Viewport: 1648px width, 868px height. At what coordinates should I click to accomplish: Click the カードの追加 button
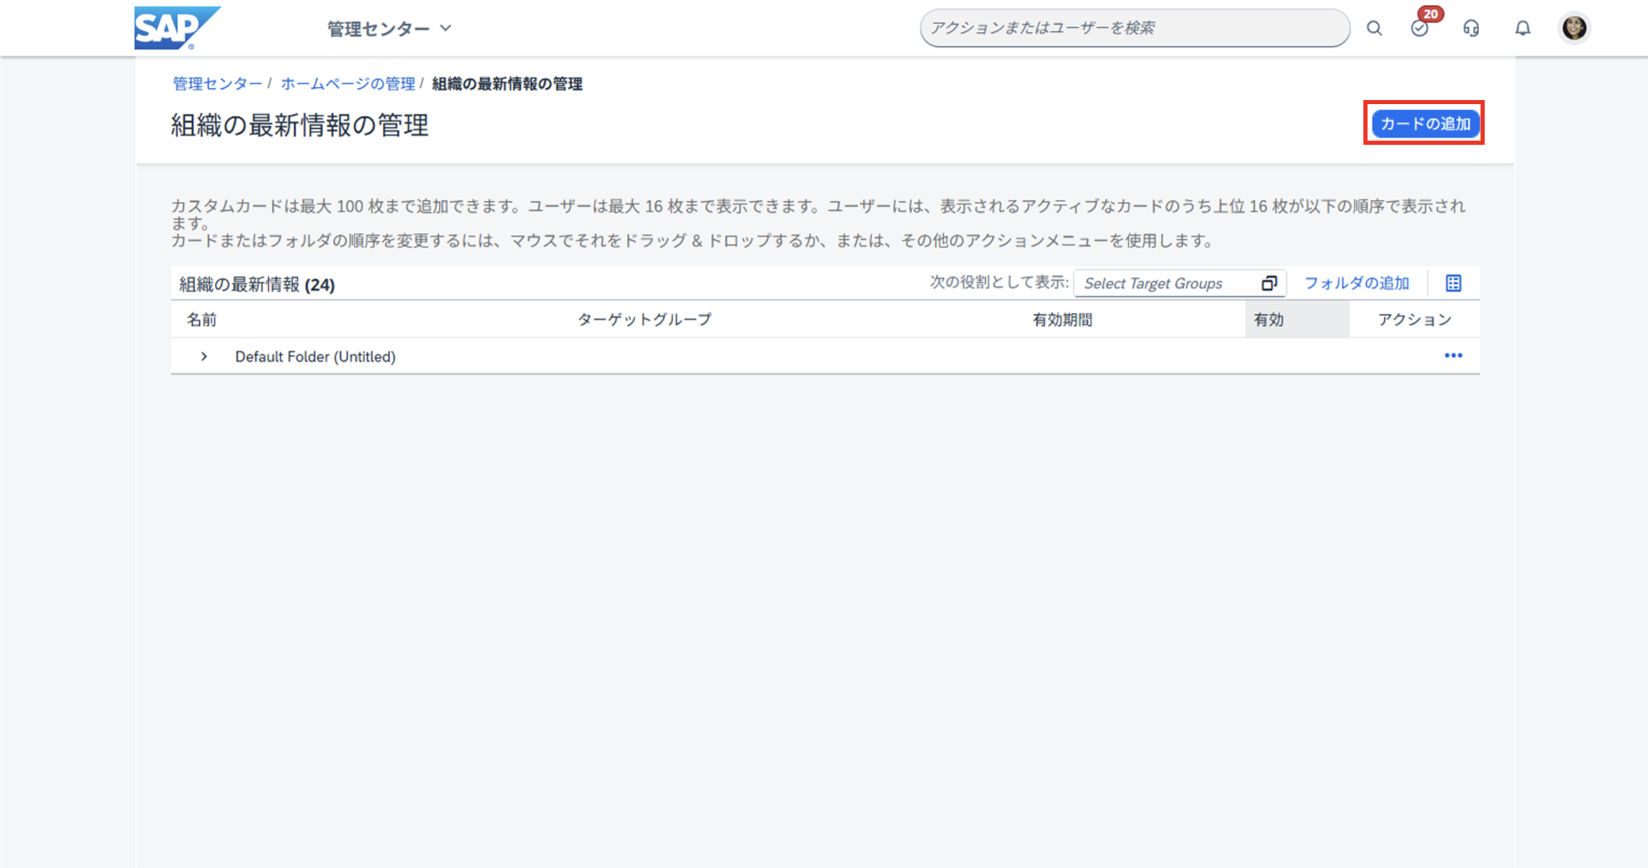[1424, 124]
